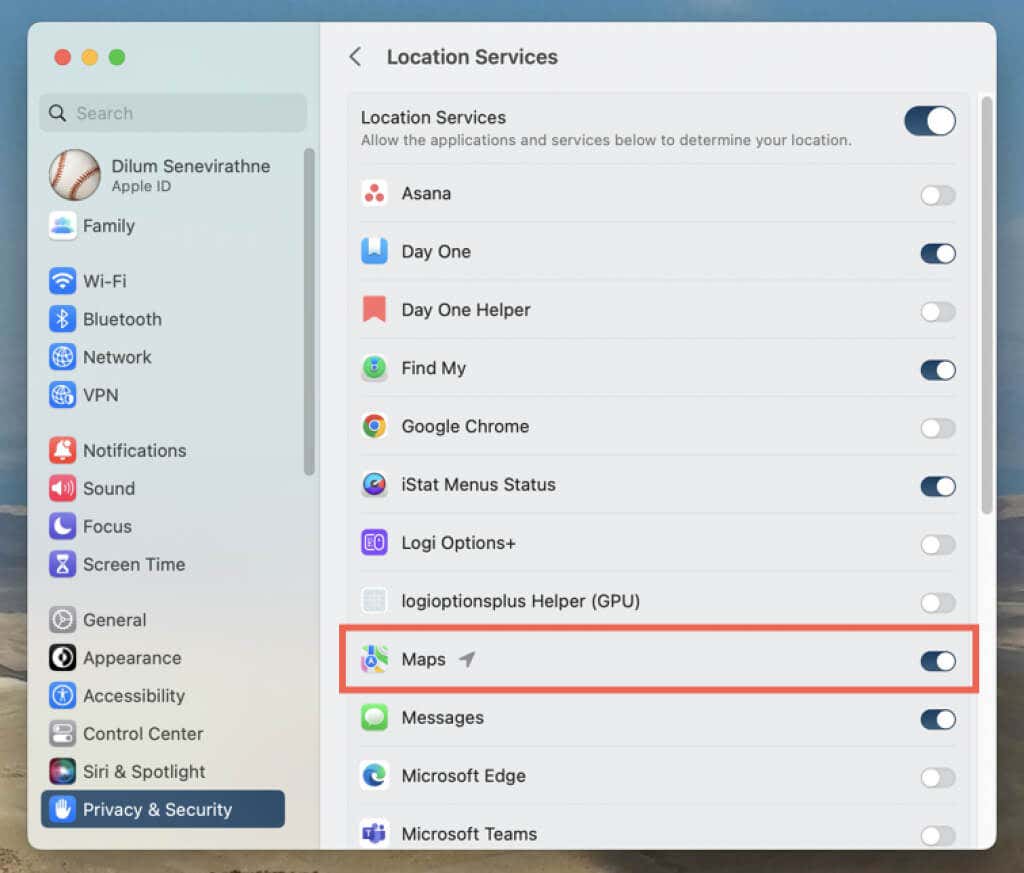Image resolution: width=1024 pixels, height=873 pixels.
Task: Click the Sound speaker icon
Action: click(62, 488)
